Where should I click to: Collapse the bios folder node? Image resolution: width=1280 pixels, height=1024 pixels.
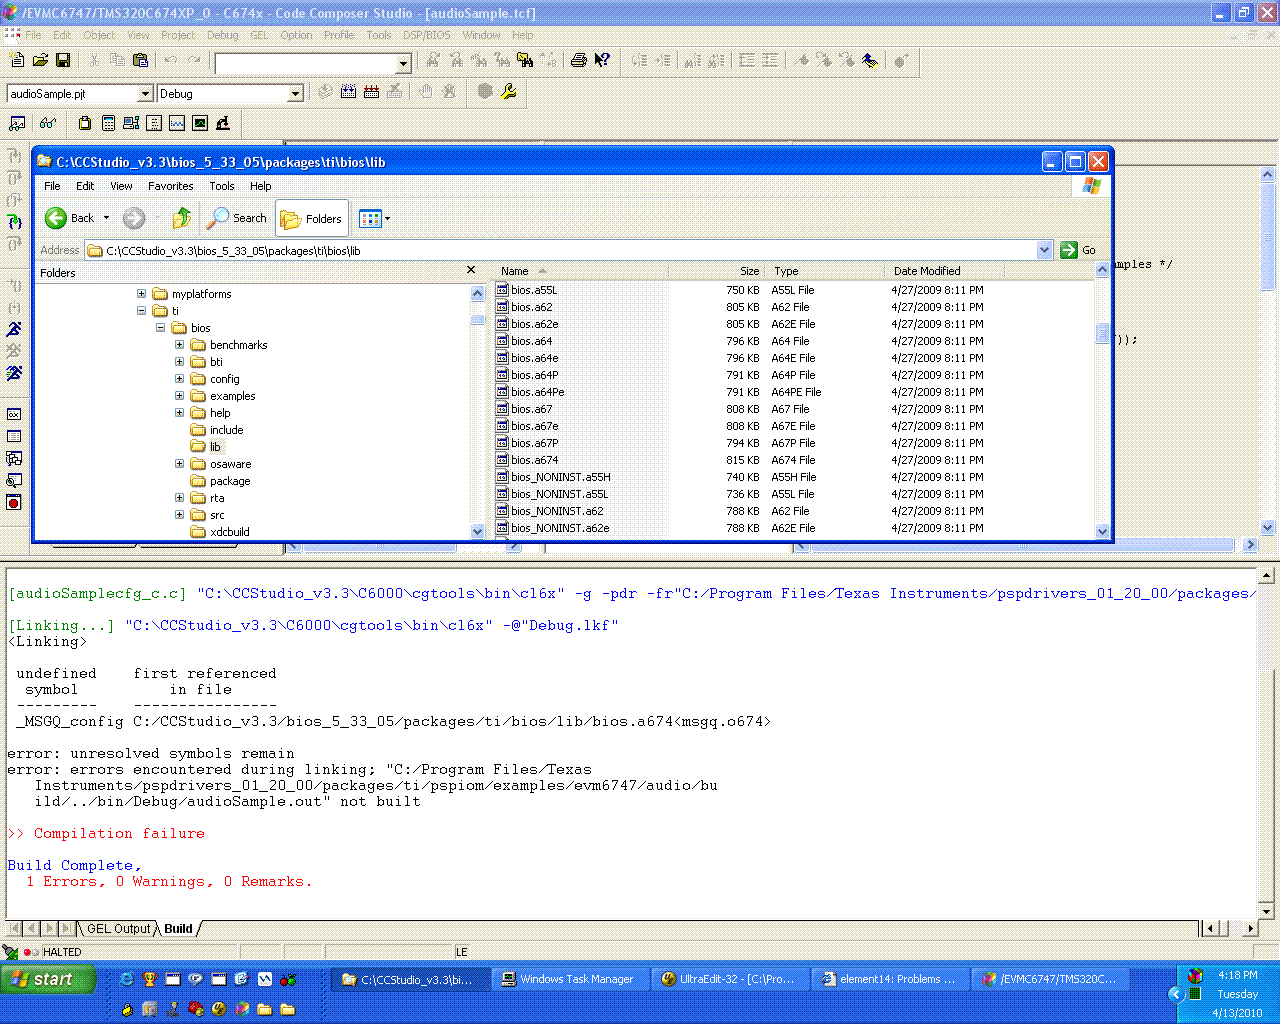tap(160, 328)
